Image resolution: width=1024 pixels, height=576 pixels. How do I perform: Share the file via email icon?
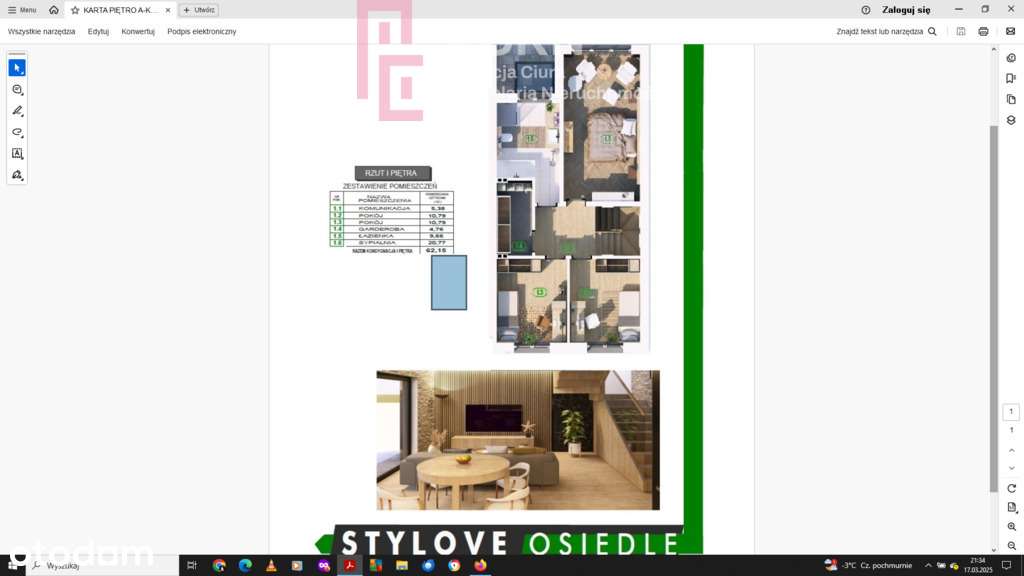[1010, 31]
